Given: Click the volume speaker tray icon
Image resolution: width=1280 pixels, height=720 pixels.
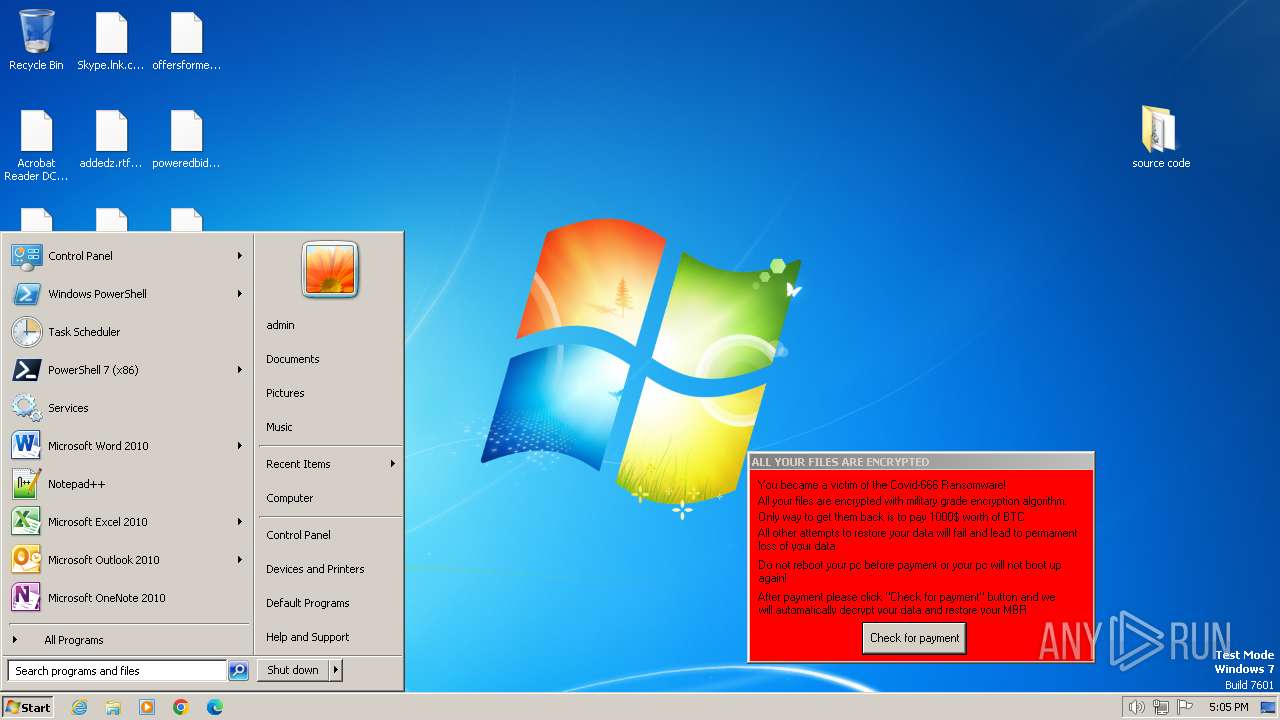Looking at the screenshot, I should click(1136, 707).
